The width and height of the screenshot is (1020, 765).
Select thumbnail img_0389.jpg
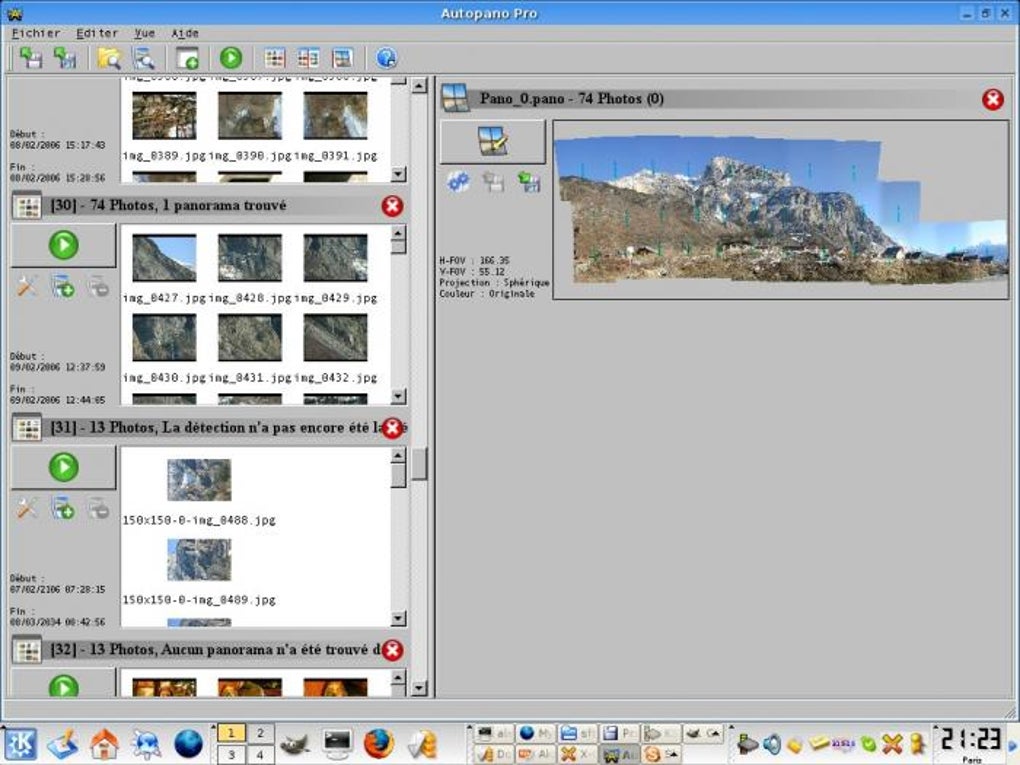tap(164, 116)
